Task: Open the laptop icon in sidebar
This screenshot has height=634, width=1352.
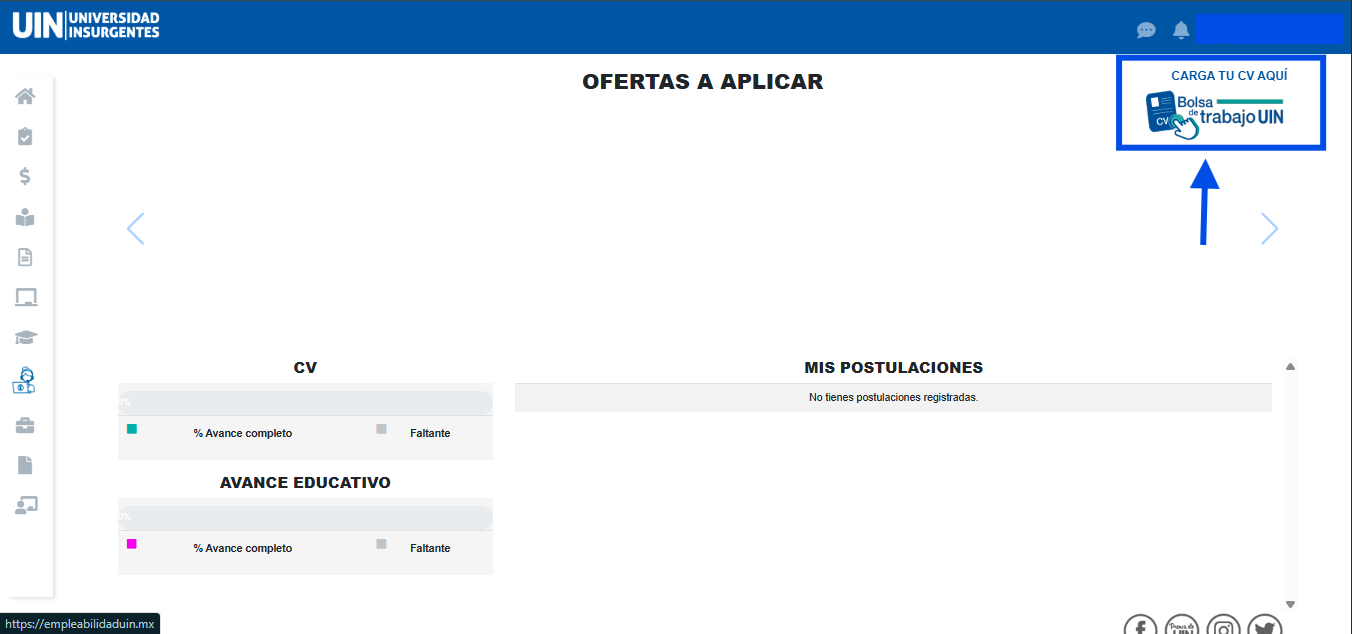Action: (25, 297)
